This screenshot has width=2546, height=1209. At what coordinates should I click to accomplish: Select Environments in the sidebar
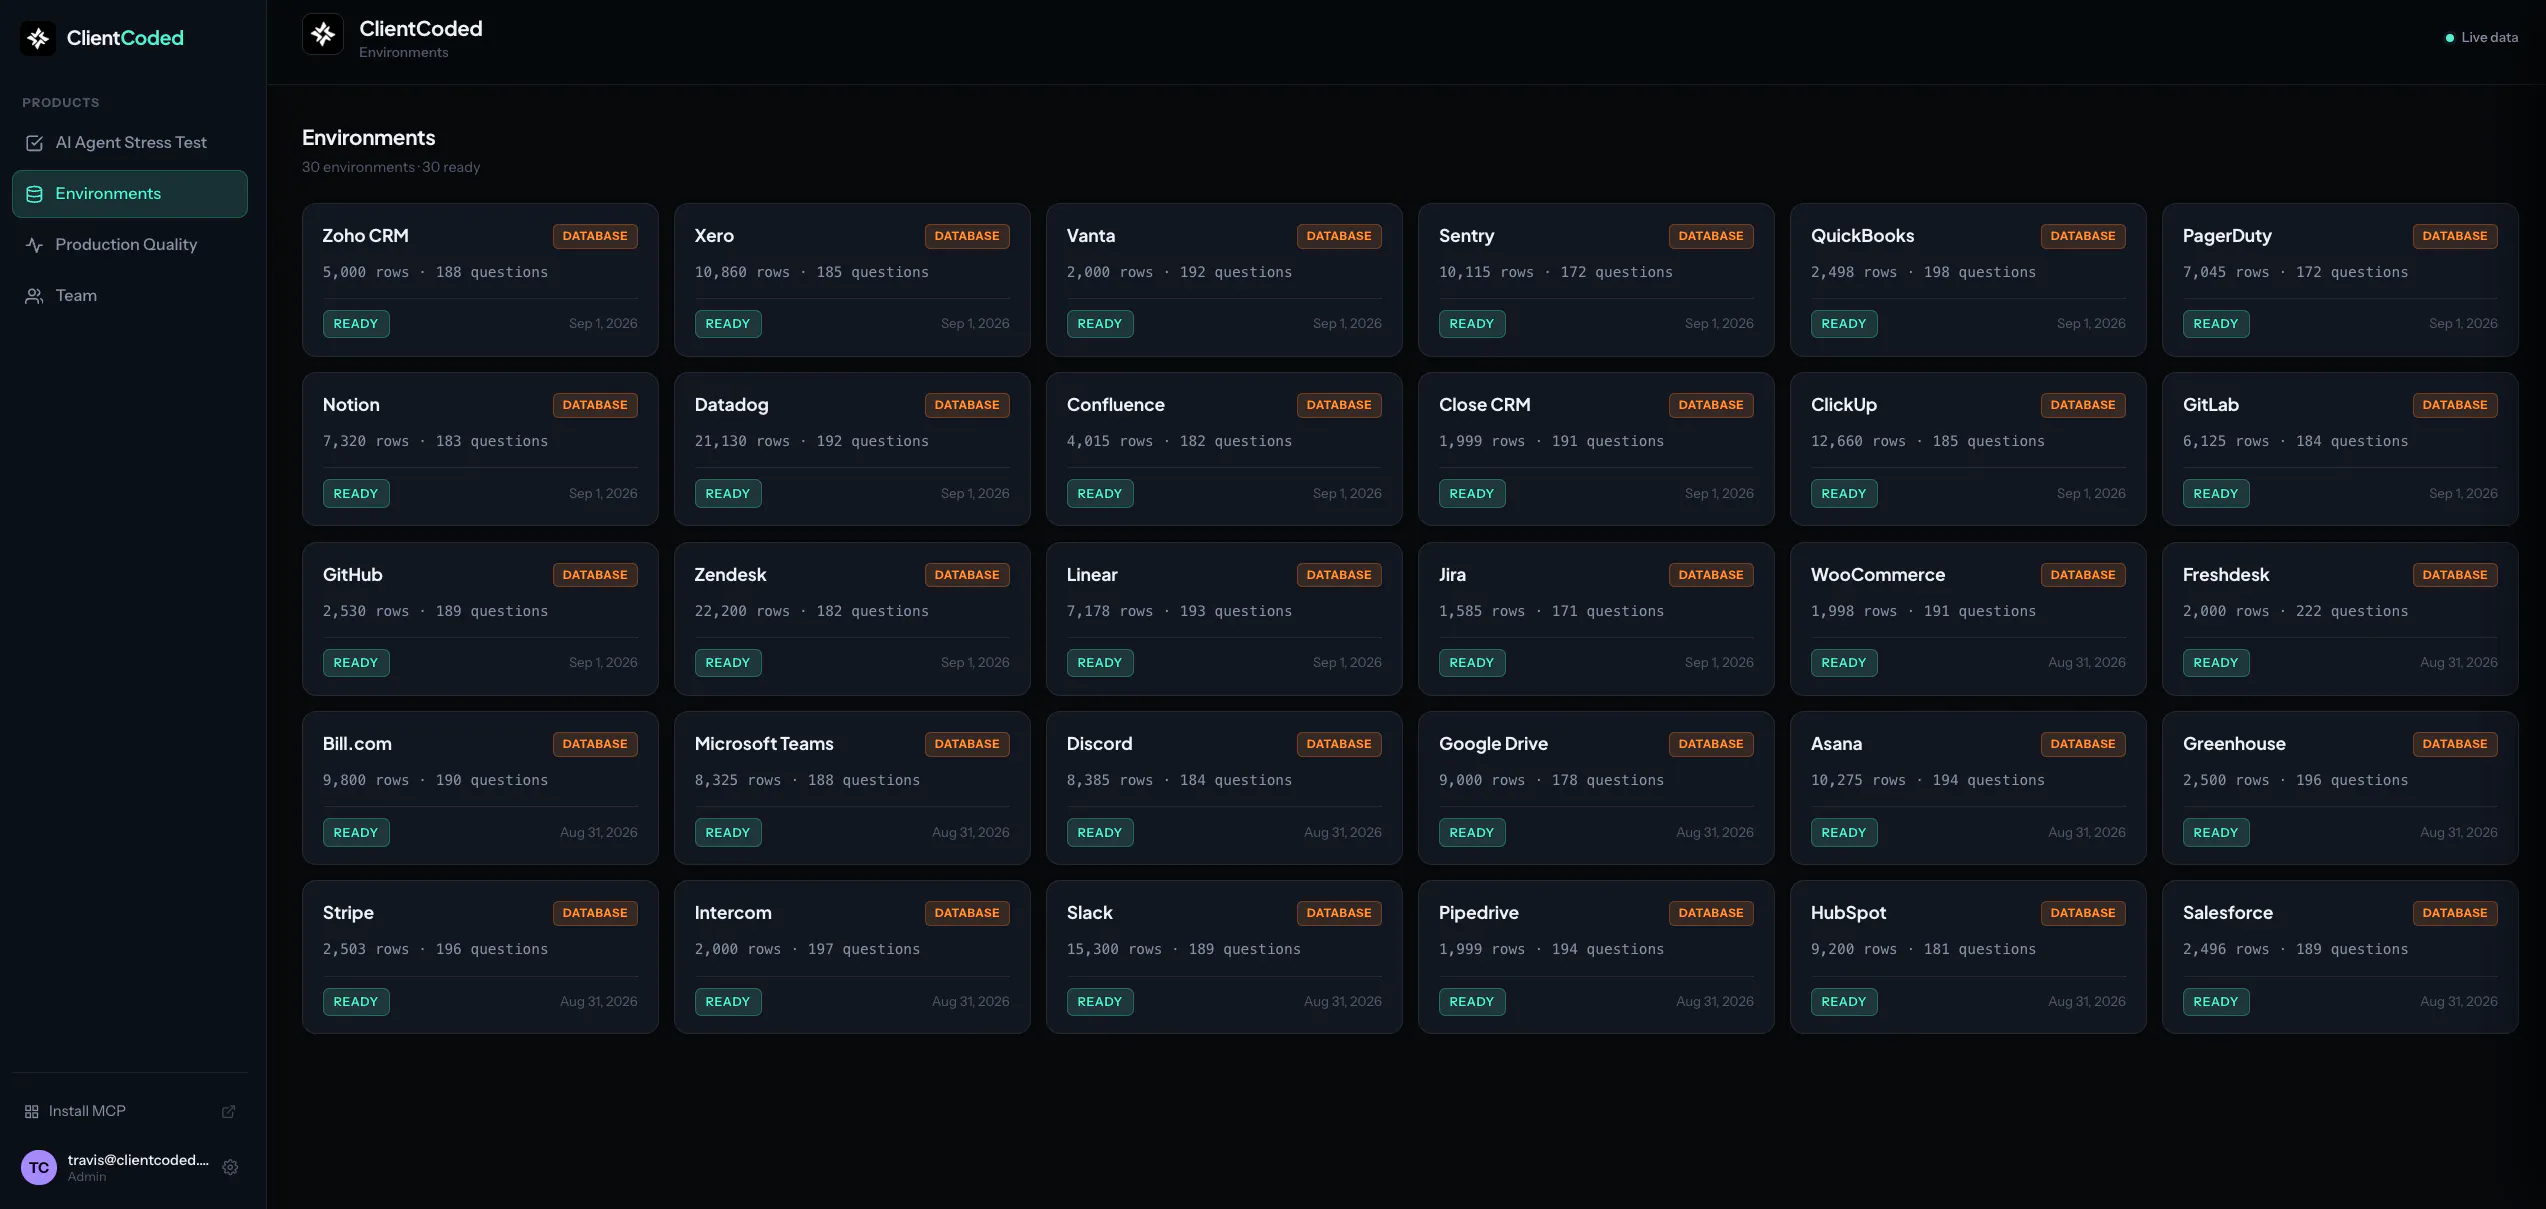click(x=130, y=194)
